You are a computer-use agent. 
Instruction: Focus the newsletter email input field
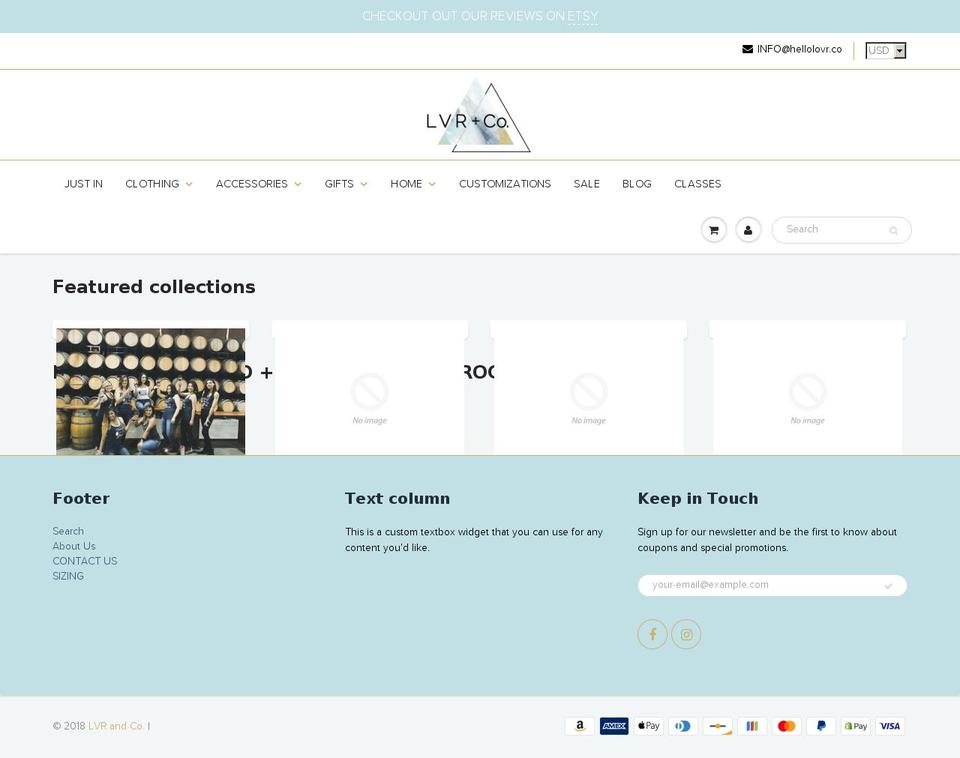tap(760, 585)
